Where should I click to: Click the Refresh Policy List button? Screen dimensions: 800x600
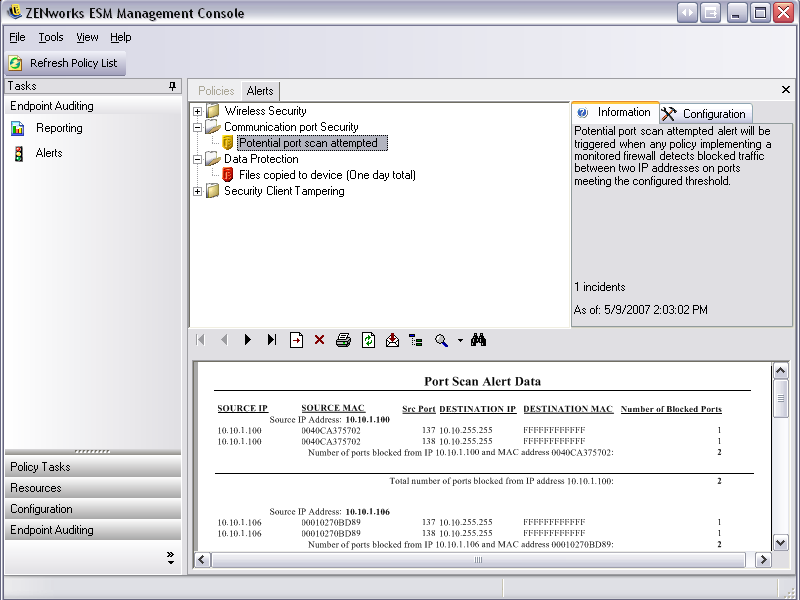(65, 63)
